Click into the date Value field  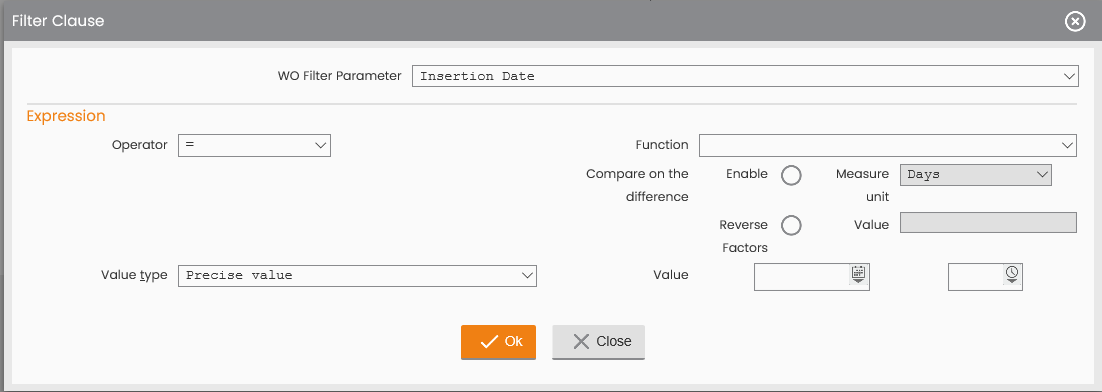(812, 277)
